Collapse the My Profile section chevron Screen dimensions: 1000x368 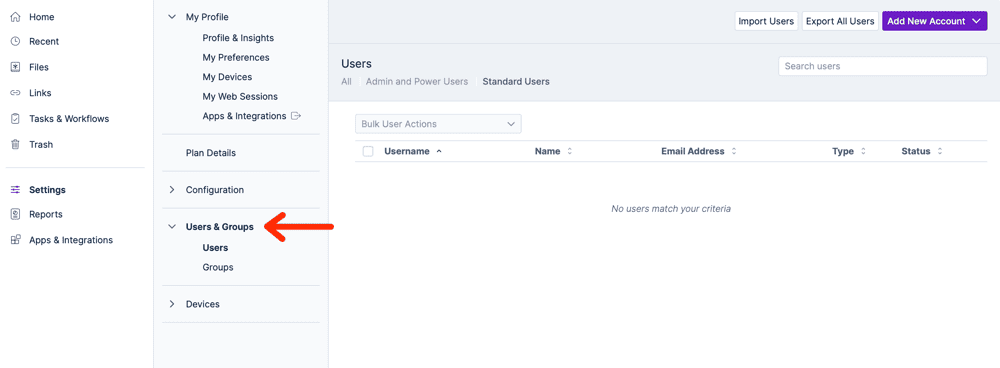pyautogui.click(x=172, y=17)
